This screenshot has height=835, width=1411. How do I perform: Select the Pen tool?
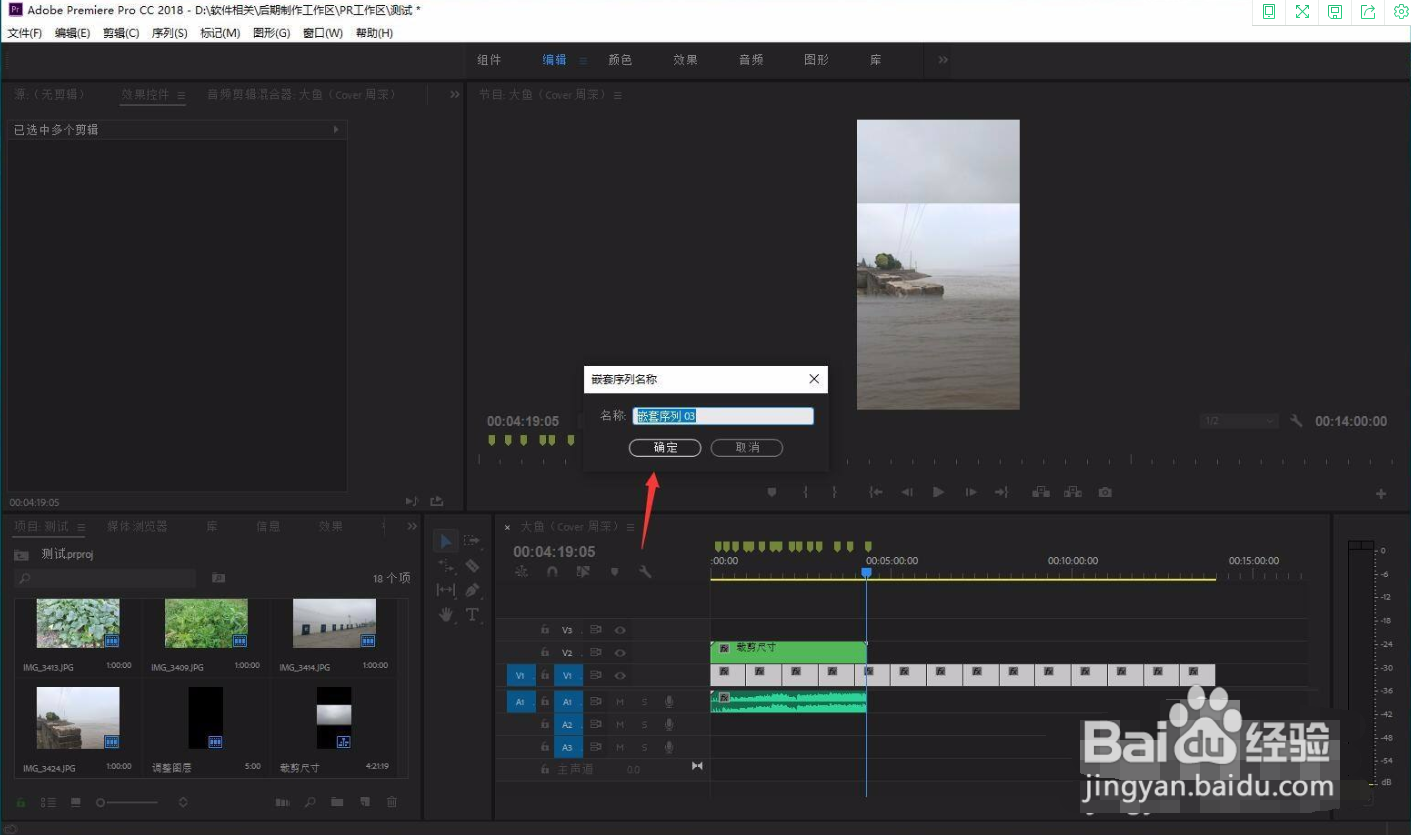pyautogui.click(x=472, y=590)
